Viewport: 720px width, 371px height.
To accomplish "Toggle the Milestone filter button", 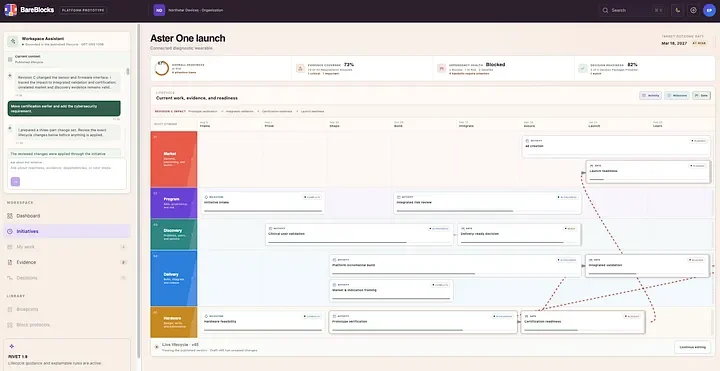I will click(677, 96).
